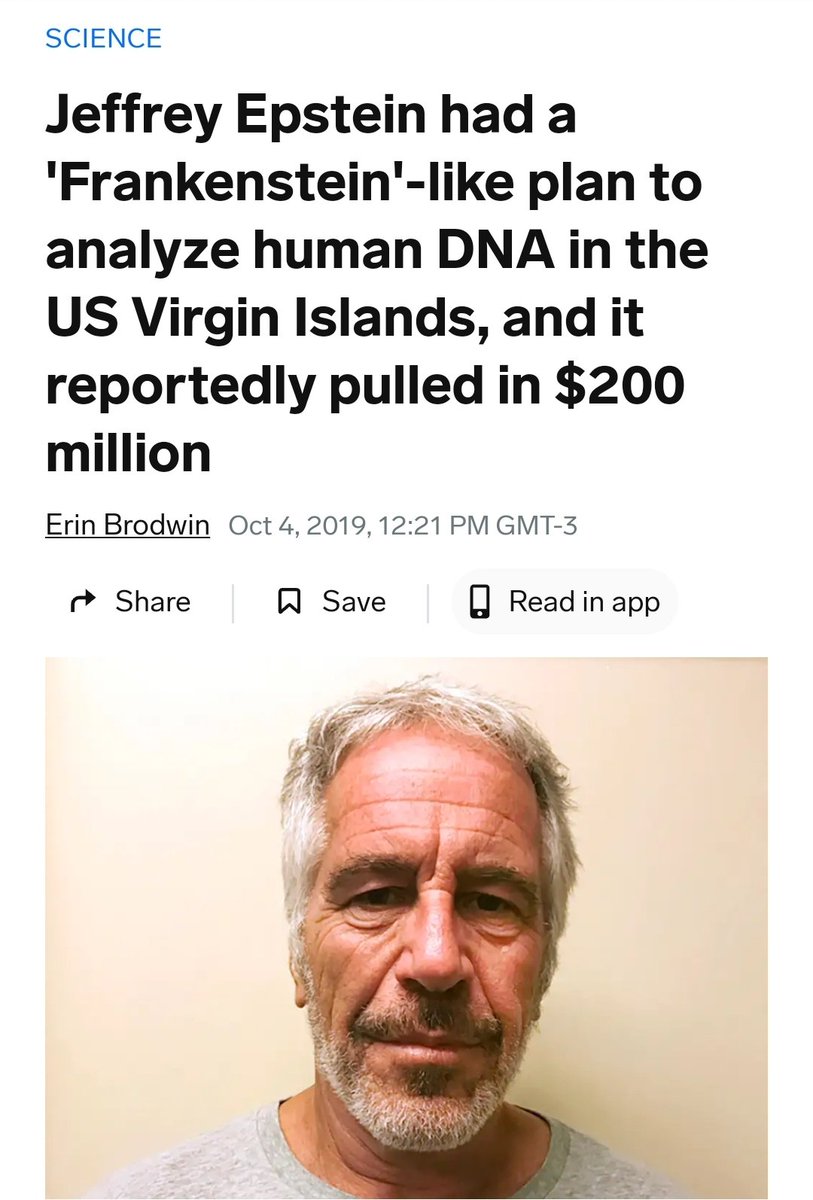Screen dimensions: 813x1200
Task: Click the "Share" text label
Action: (x=152, y=602)
